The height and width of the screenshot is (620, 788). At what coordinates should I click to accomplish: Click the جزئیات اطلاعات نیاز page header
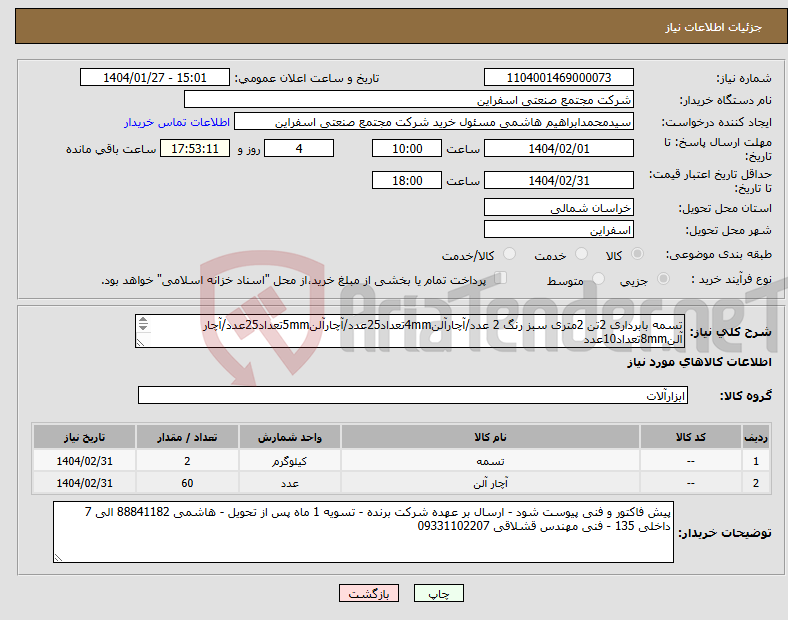tap(714, 27)
